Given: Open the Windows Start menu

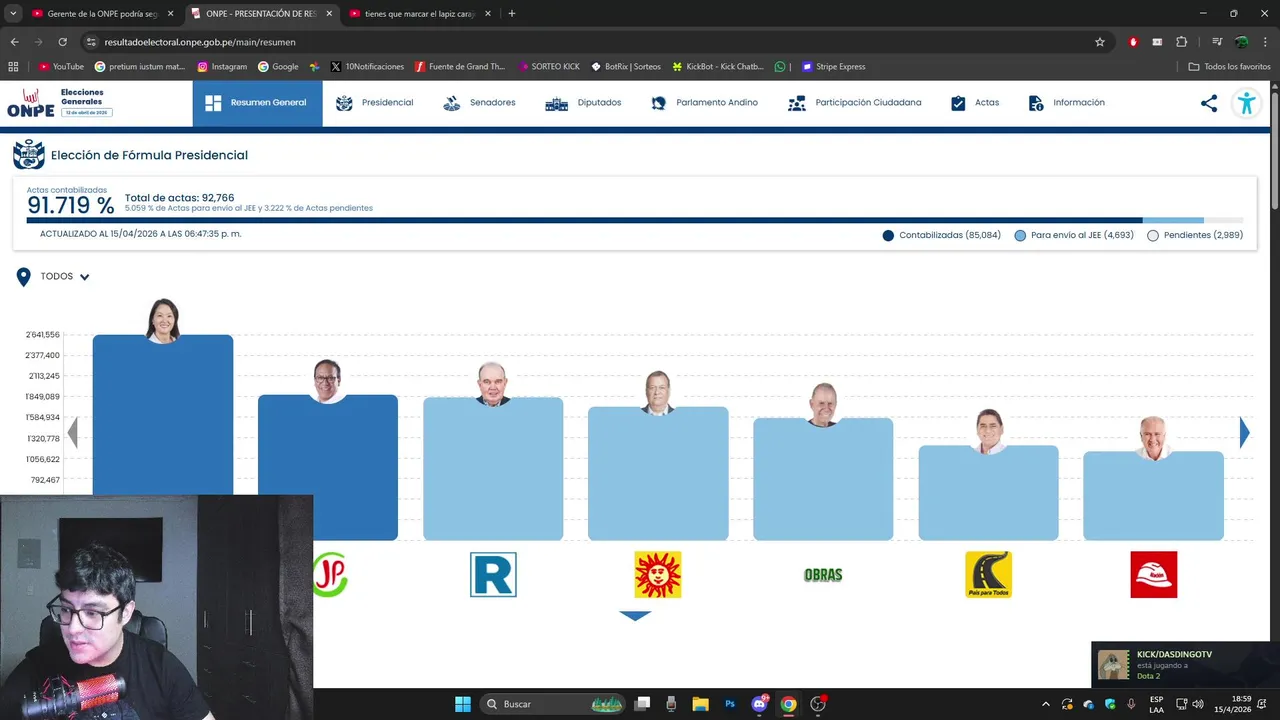Looking at the screenshot, I should point(463,704).
